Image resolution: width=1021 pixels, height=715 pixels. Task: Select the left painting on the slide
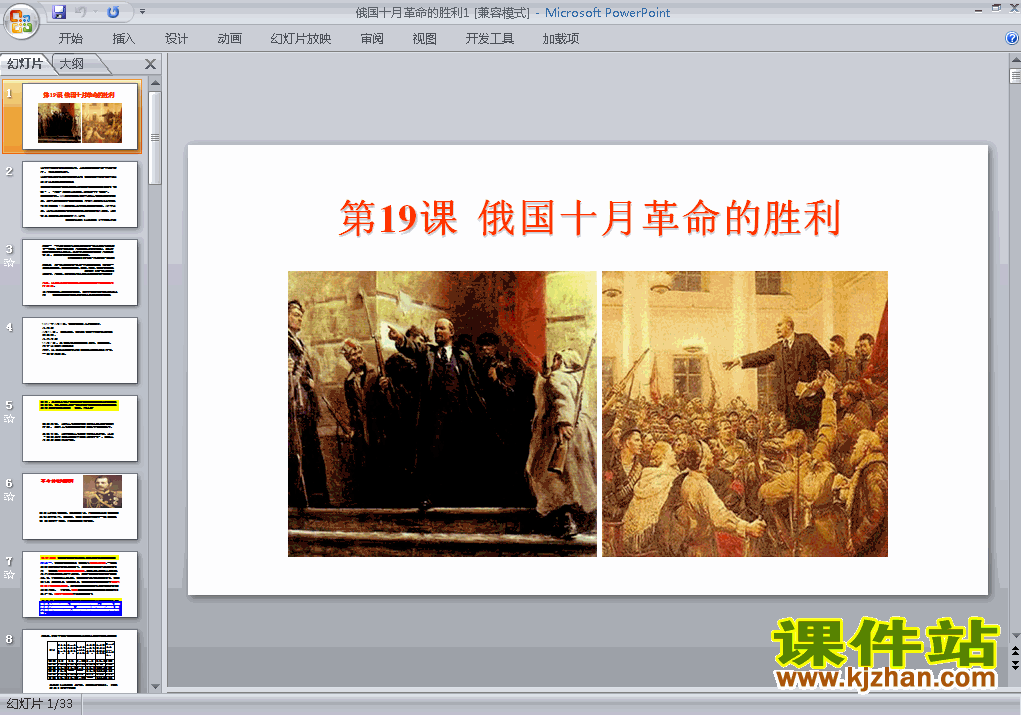click(442, 414)
